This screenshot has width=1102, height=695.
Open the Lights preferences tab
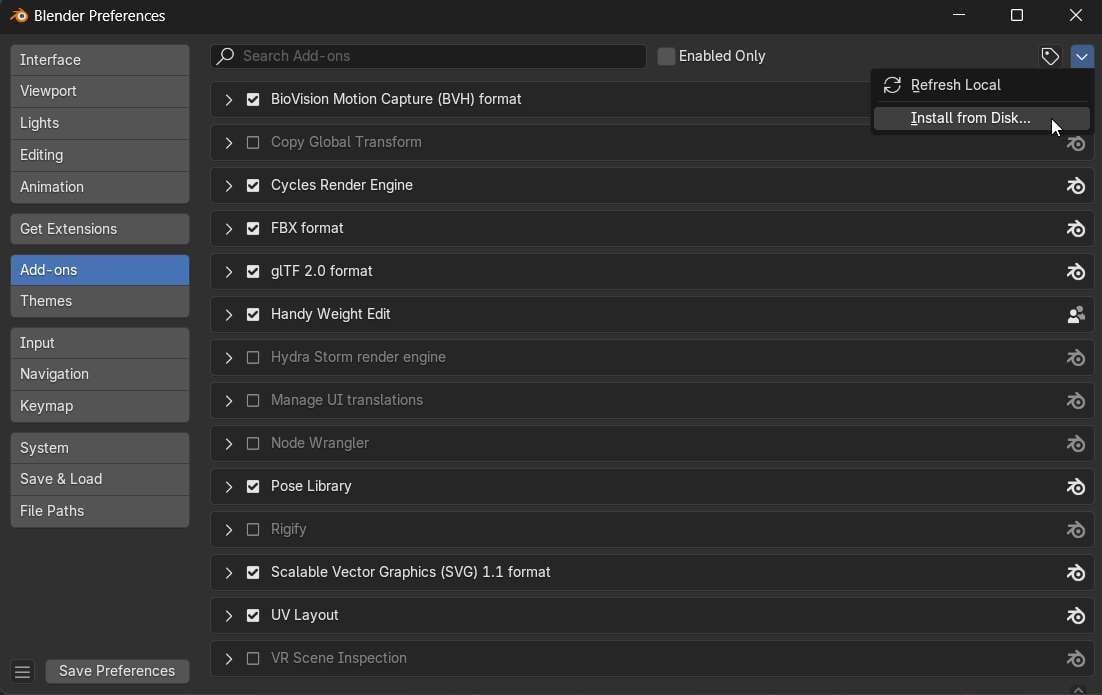(x=100, y=123)
